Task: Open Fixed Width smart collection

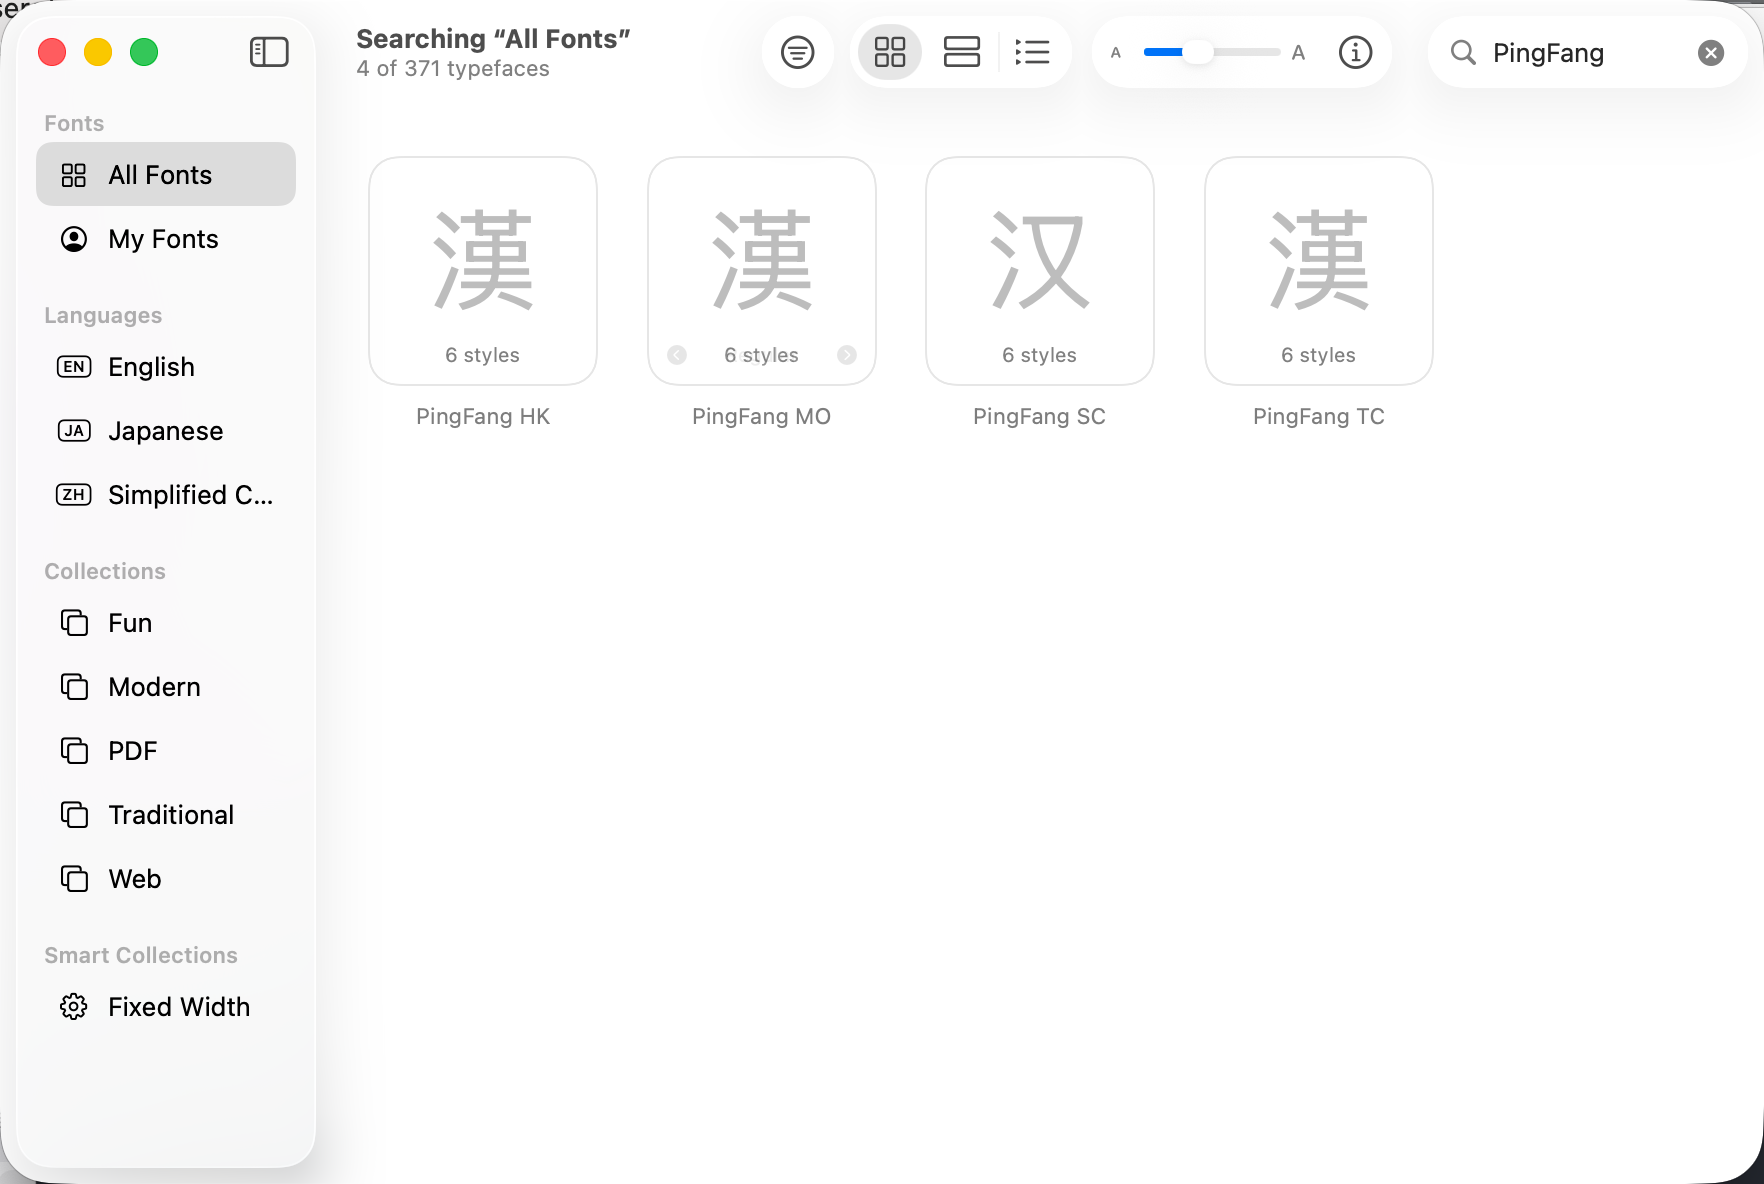Action: 166,1006
